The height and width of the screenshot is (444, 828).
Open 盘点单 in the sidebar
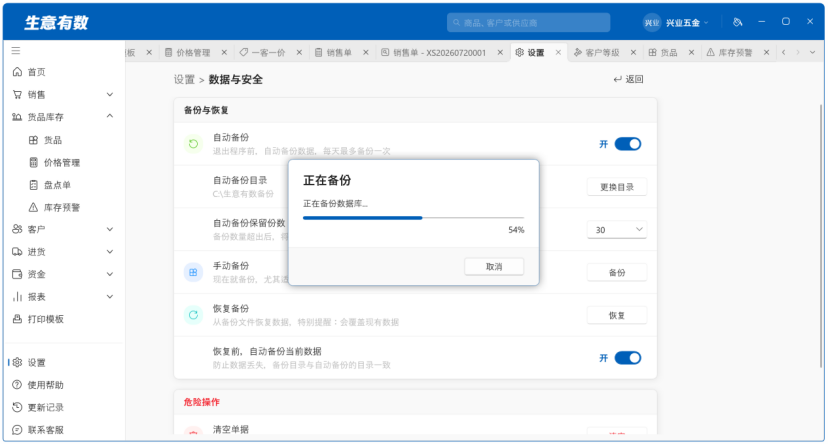pos(57,185)
